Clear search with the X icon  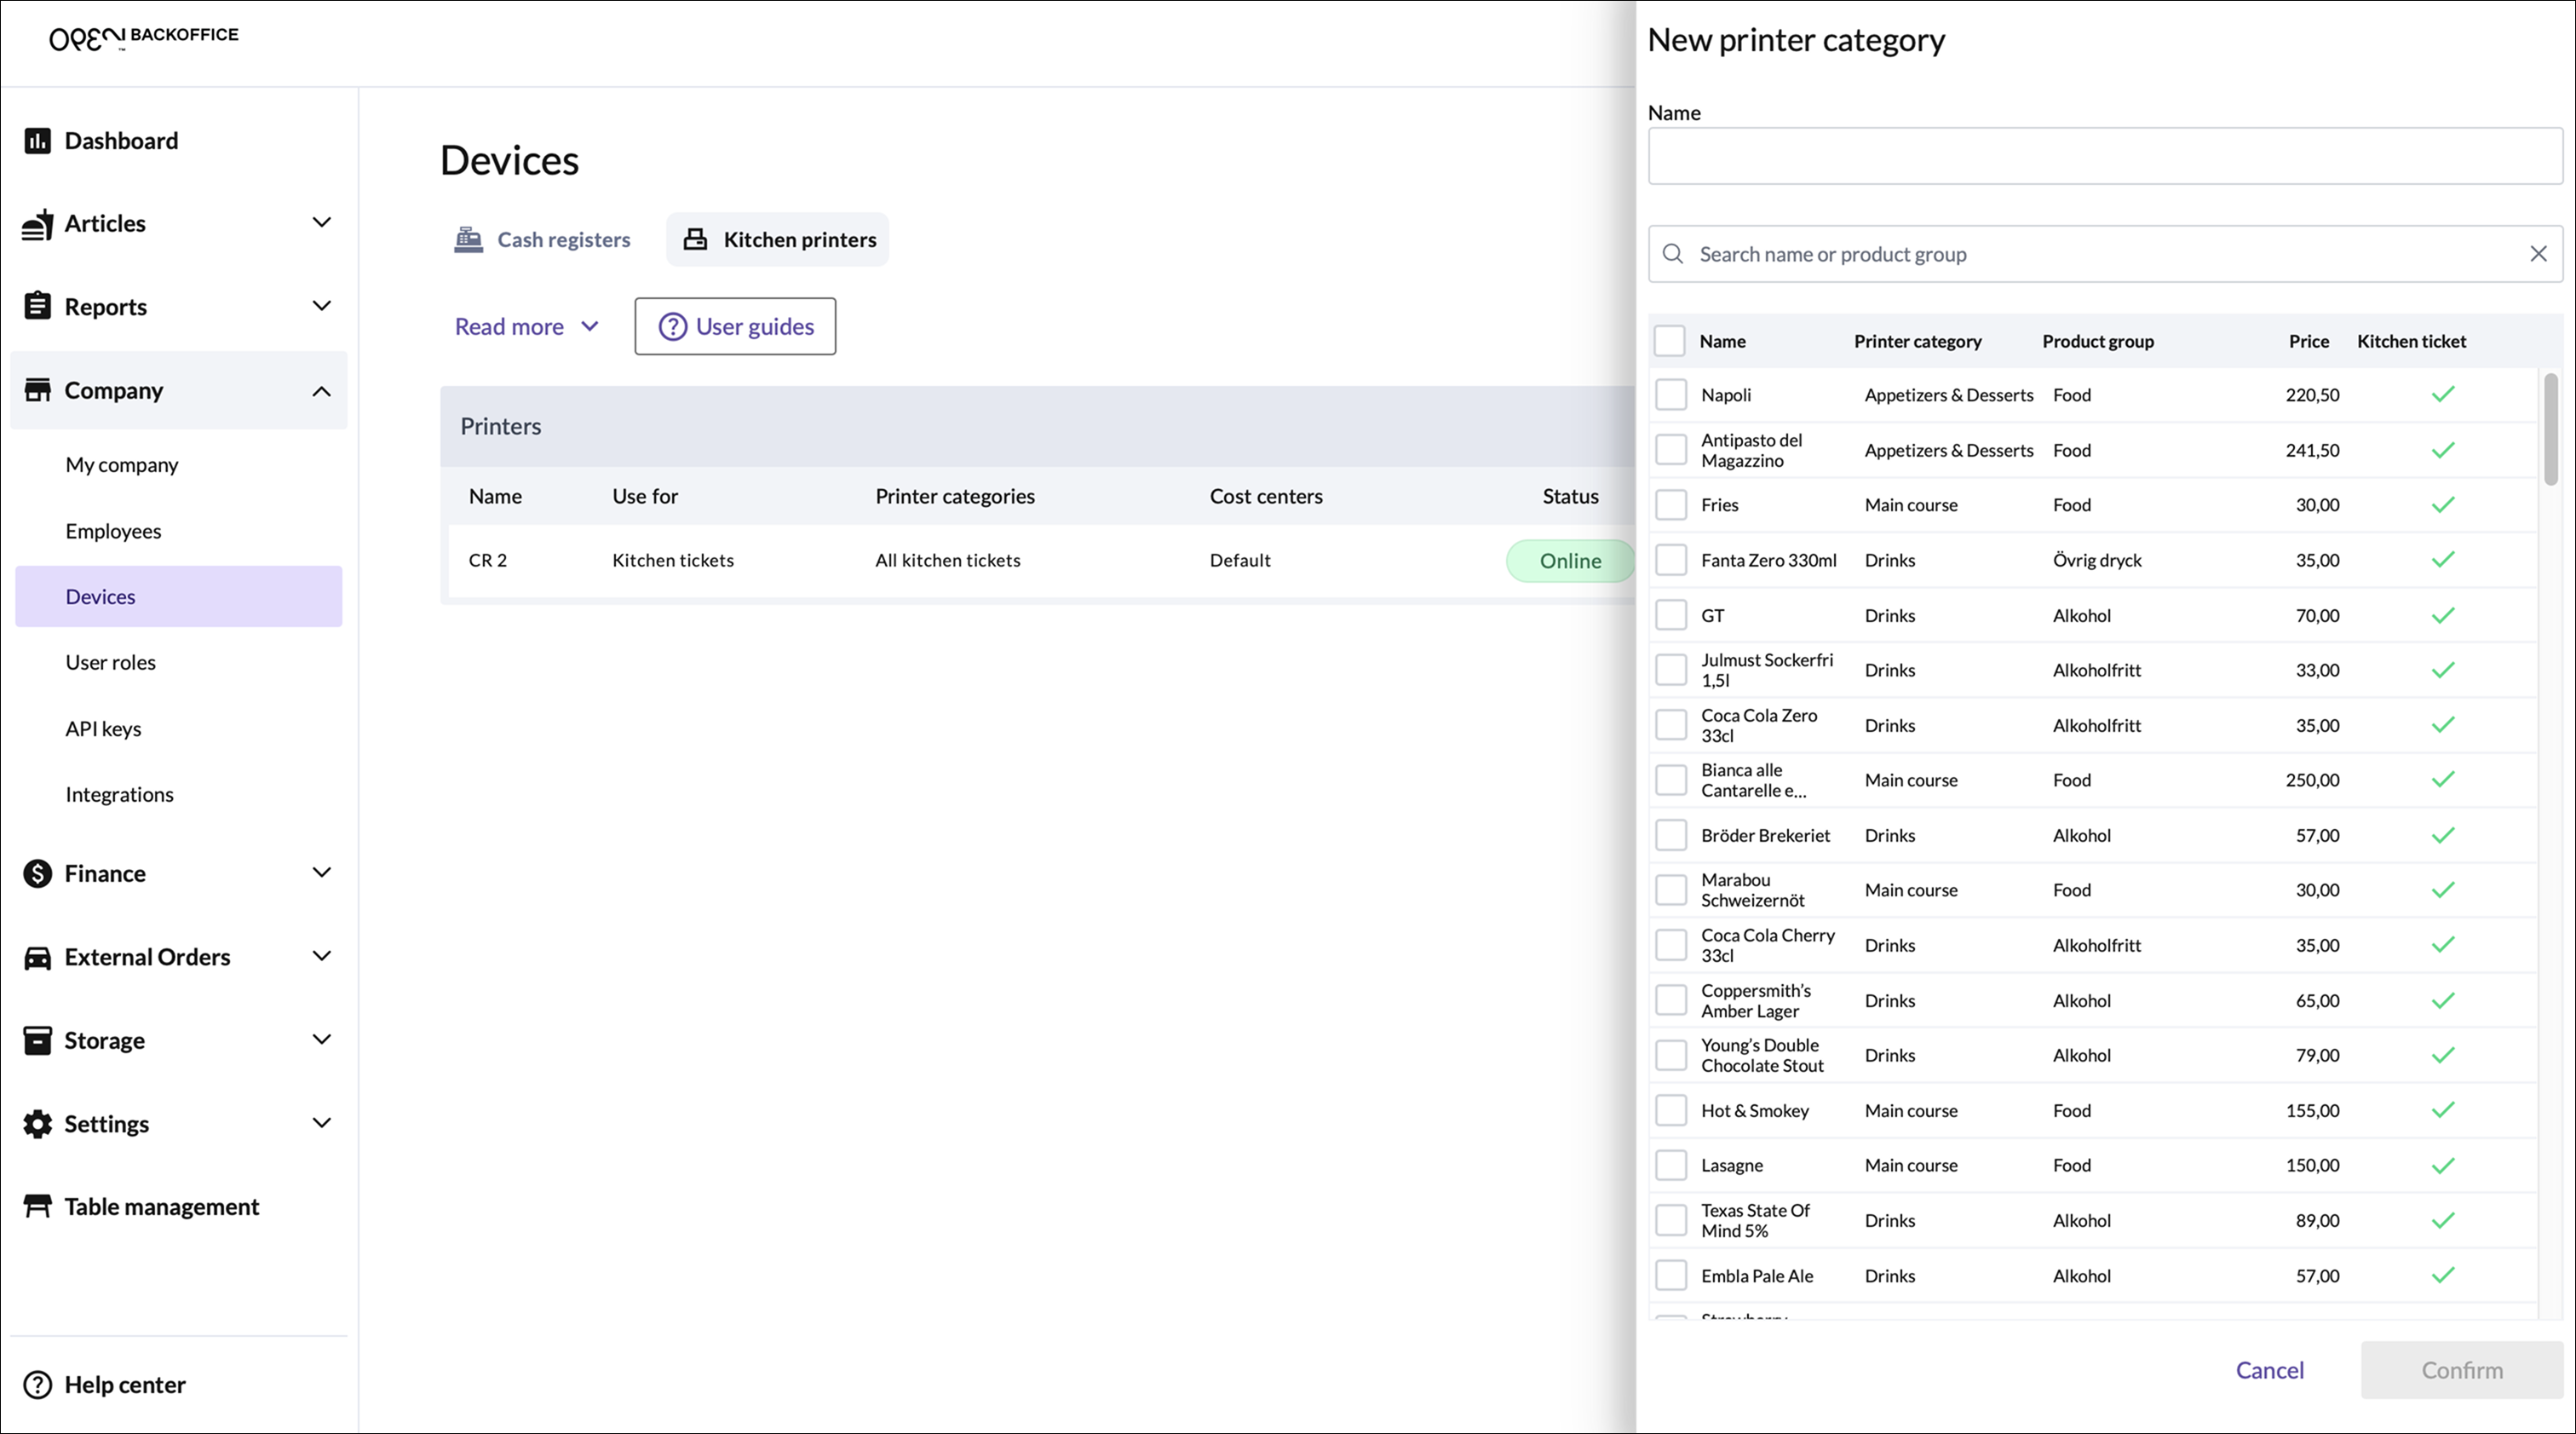(x=2538, y=254)
